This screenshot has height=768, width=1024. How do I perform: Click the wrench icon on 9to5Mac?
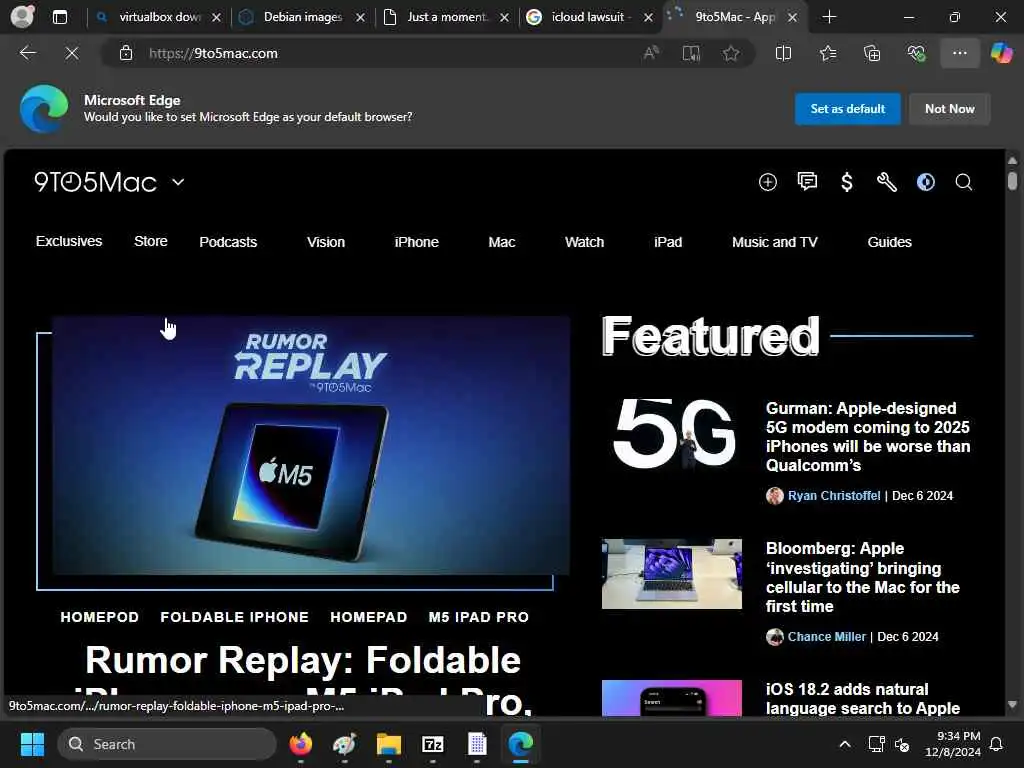[x=886, y=182]
